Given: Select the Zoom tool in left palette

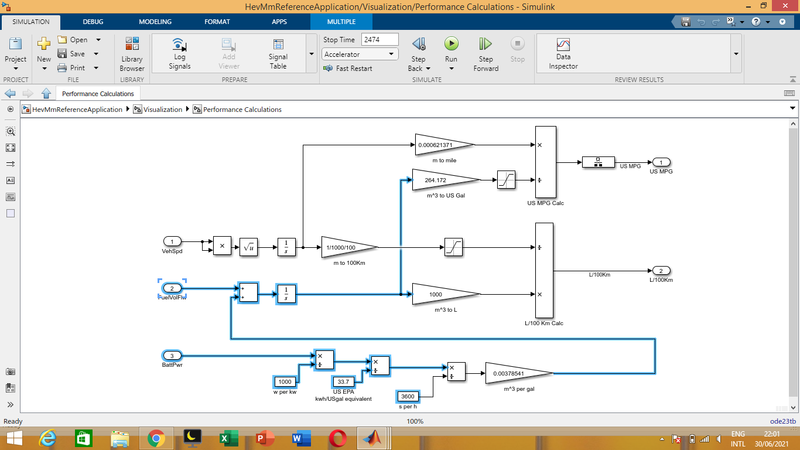Looking at the screenshot, I should click(10, 131).
